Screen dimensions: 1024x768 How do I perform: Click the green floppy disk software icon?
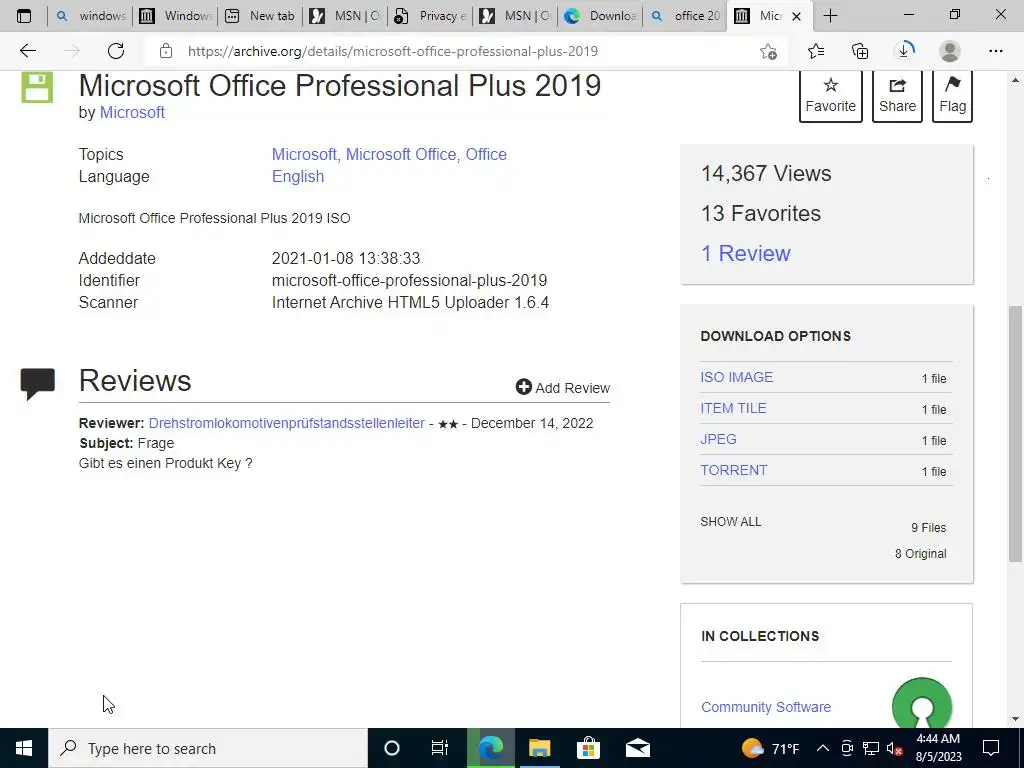click(x=37, y=88)
